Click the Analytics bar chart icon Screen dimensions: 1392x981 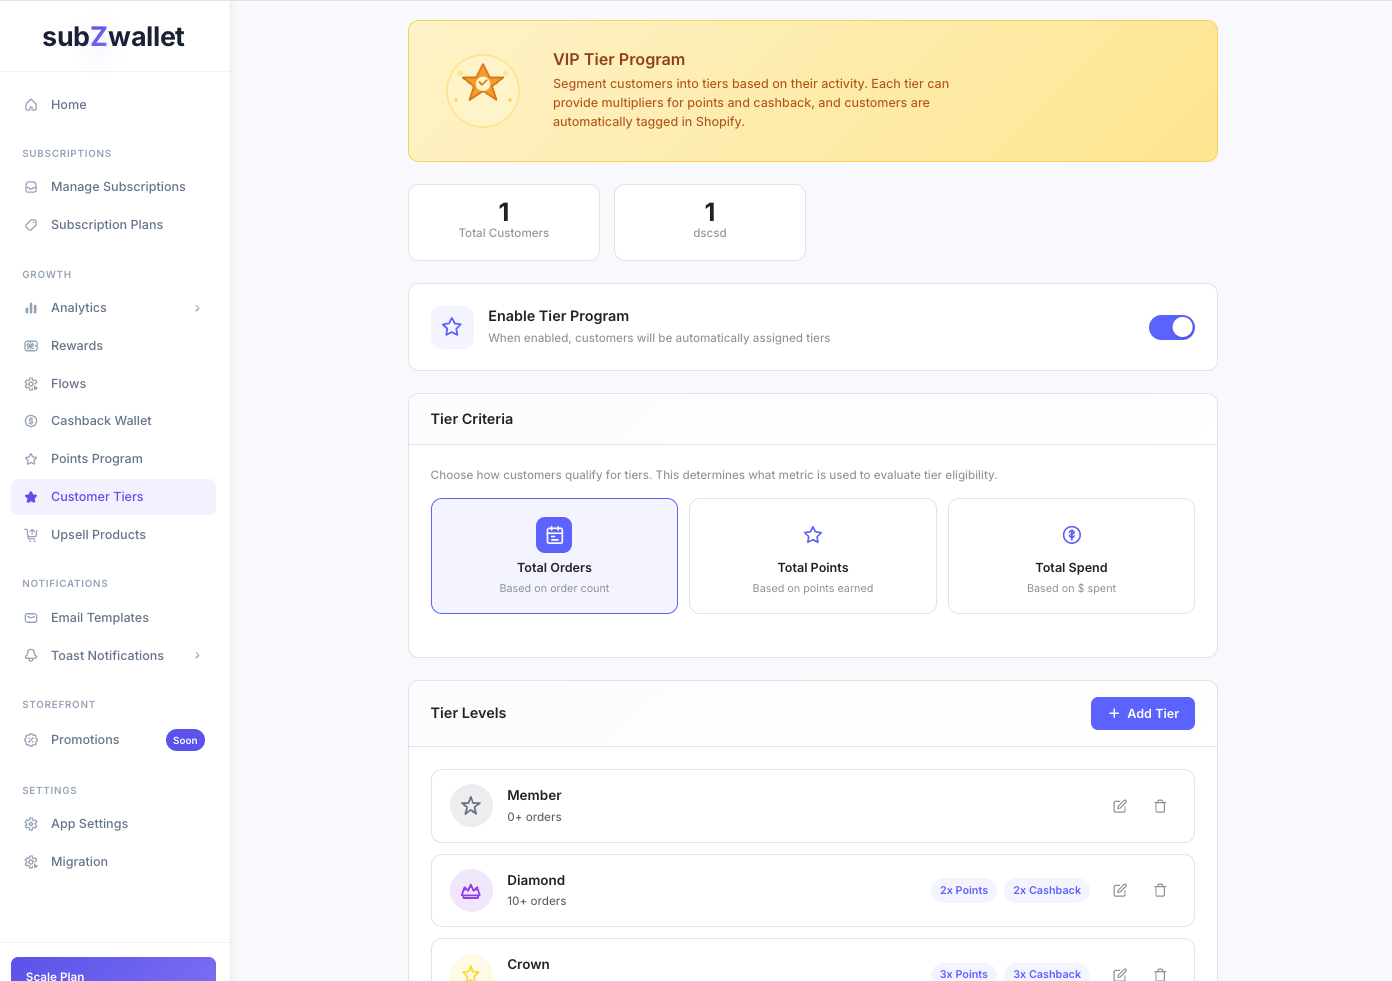click(x=31, y=308)
